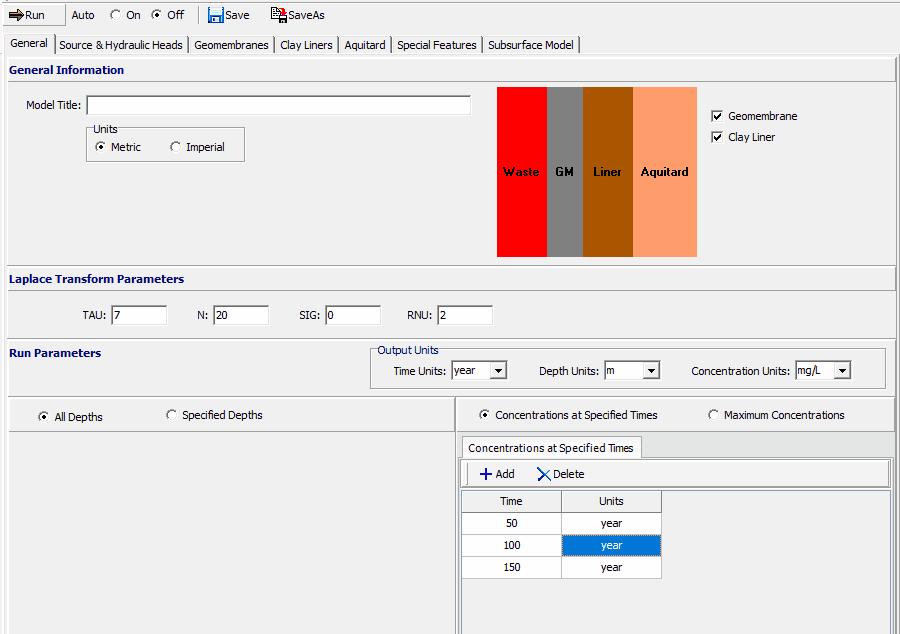Choose Specified Depths option
The image size is (900, 634).
pyautogui.click(x=172, y=415)
